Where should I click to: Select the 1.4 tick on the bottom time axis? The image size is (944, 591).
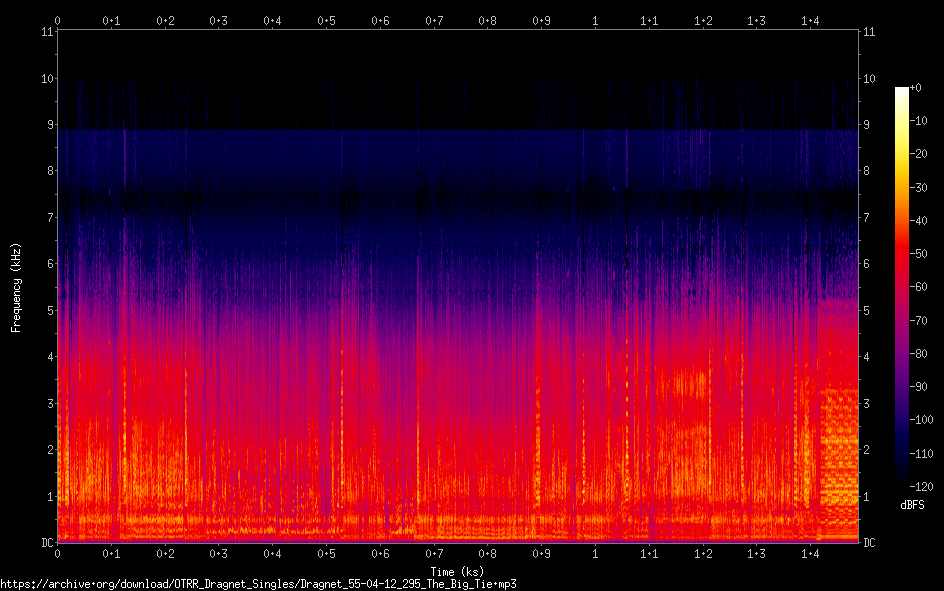[x=810, y=554]
